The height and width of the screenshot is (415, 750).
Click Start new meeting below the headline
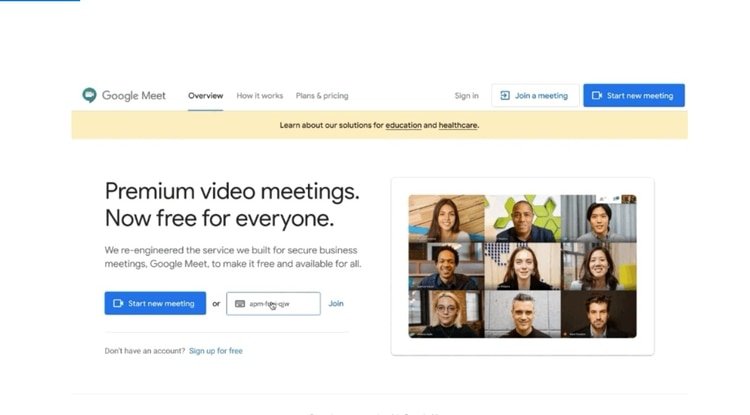pyautogui.click(x=155, y=303)
